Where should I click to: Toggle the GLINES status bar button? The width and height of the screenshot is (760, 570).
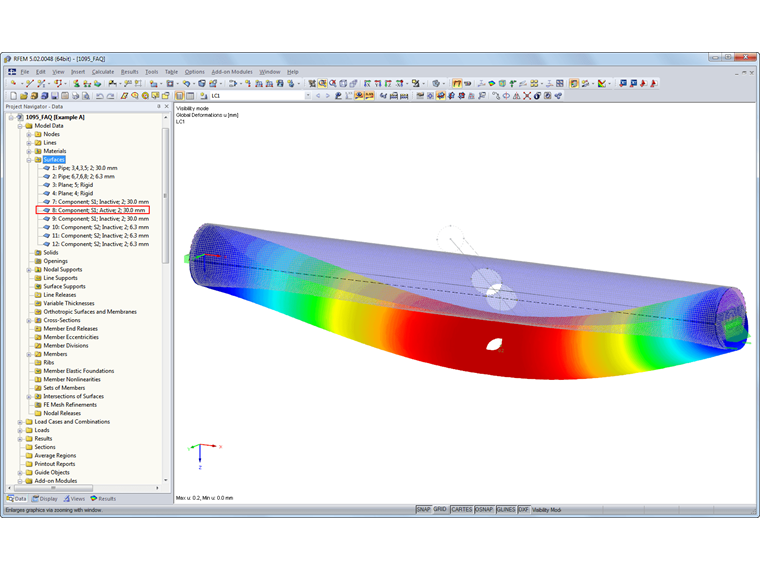[506, 510]
